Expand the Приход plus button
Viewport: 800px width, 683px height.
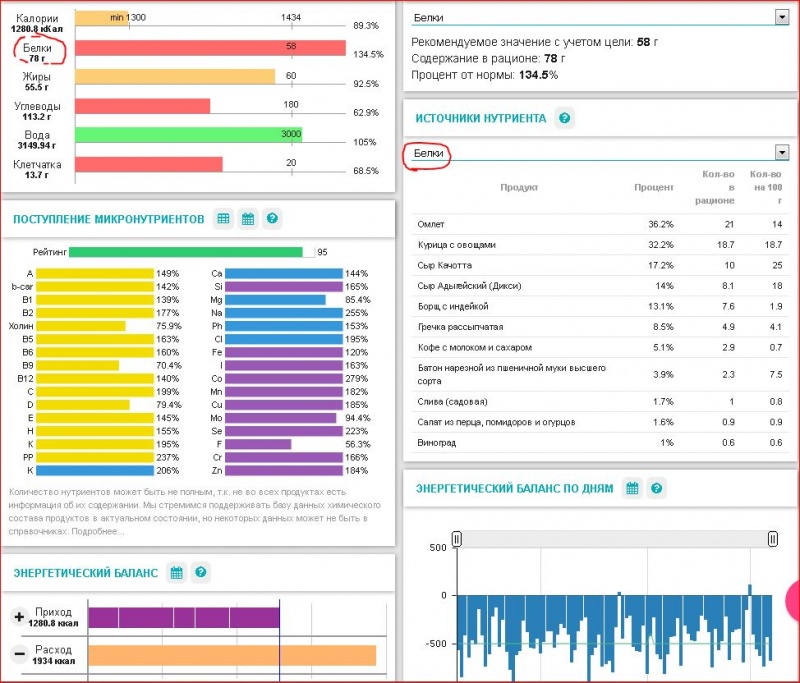pyautogui.click(x=19, y=617)
